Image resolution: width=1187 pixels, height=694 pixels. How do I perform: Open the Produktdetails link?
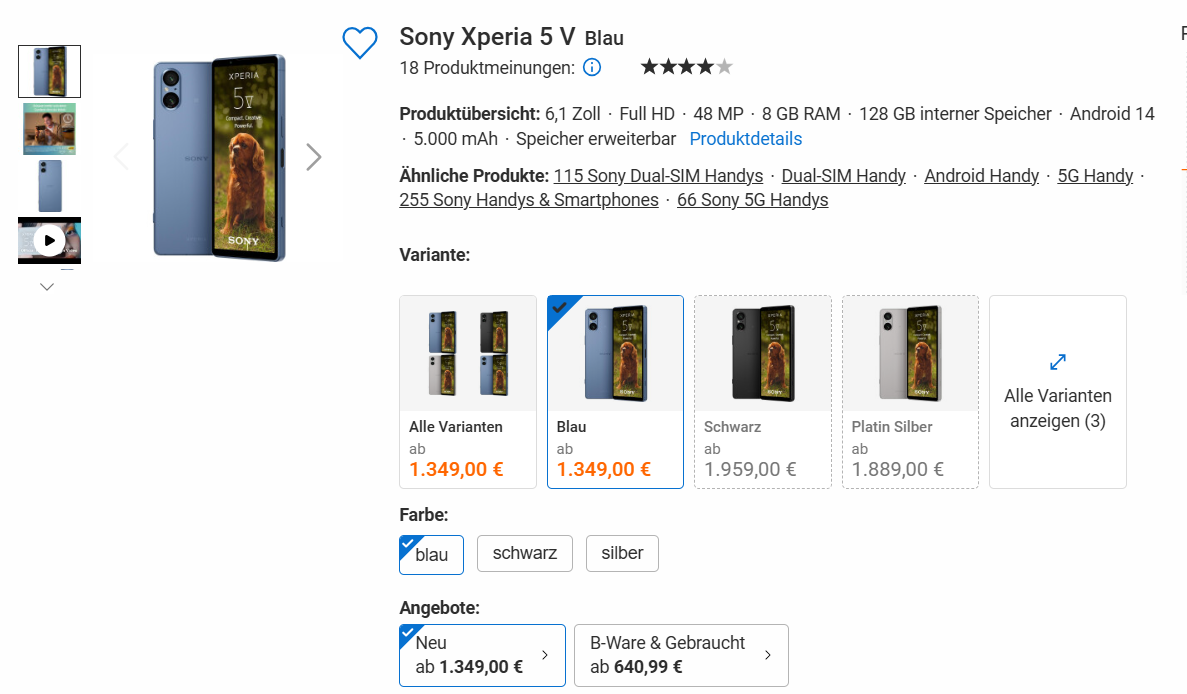coord(745,139)
